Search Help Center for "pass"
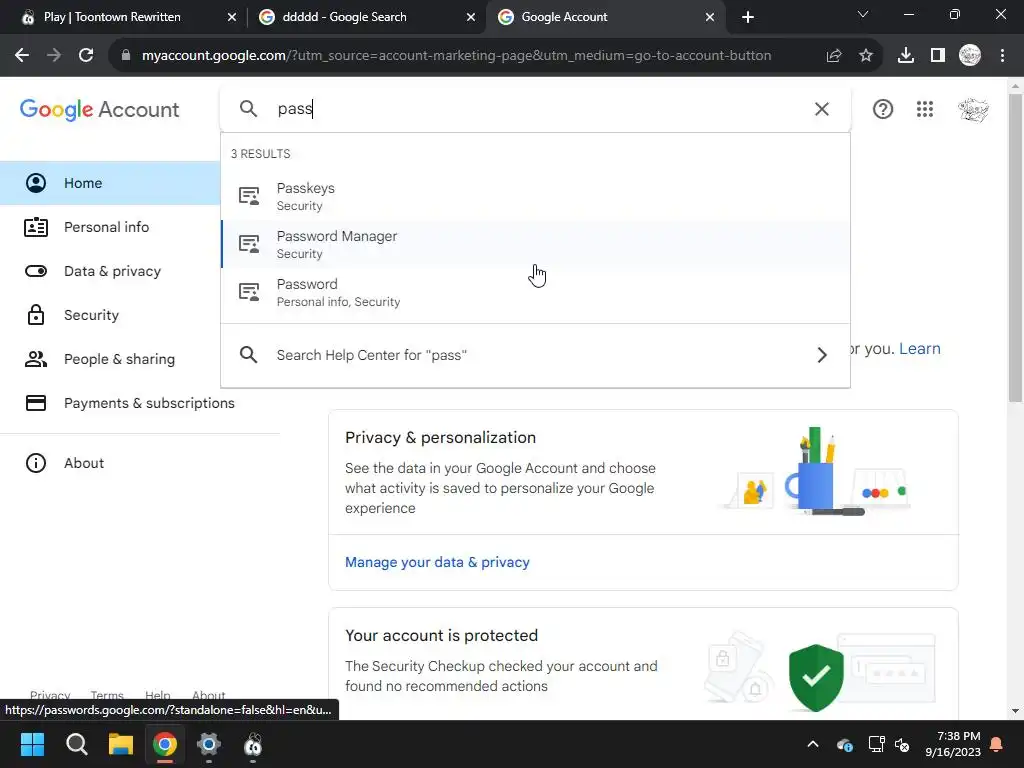1024x768 pixels. coord(536,355)
